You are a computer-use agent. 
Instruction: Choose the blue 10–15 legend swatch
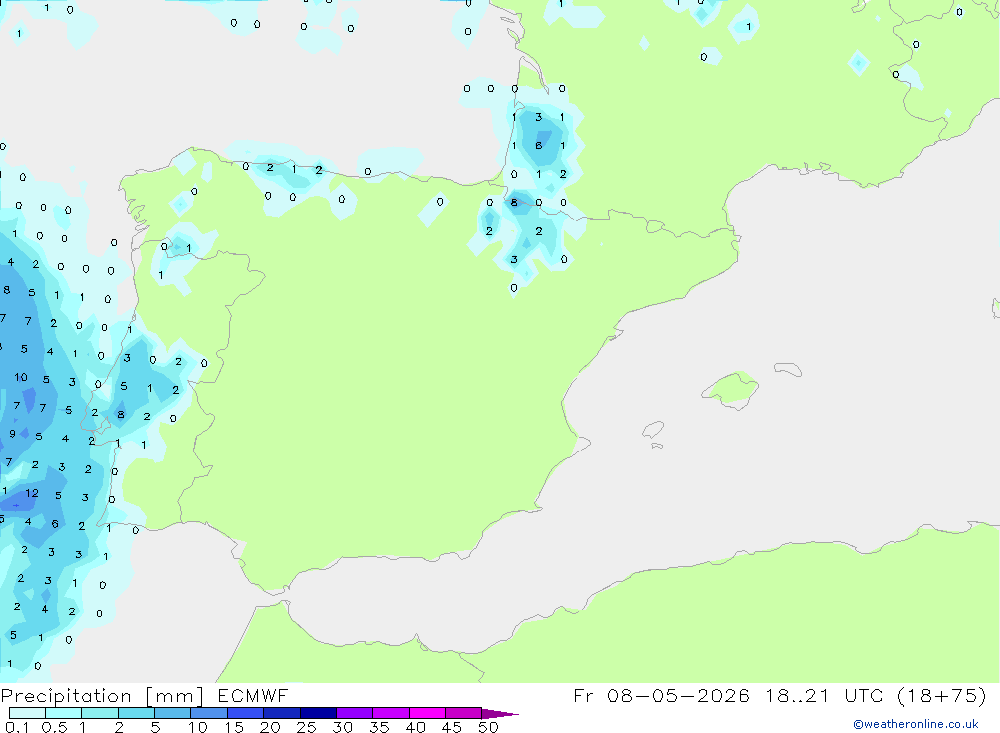(x=209, y=713)
